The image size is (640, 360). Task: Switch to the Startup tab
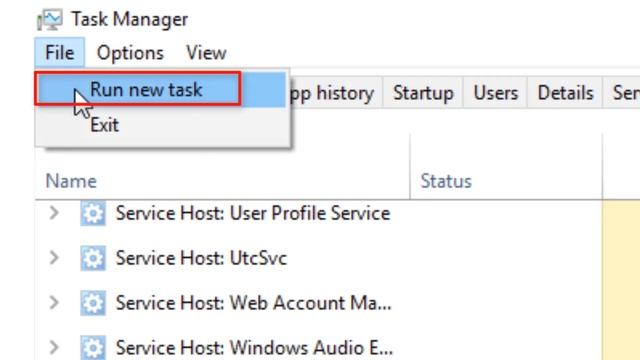click(423, 93)
